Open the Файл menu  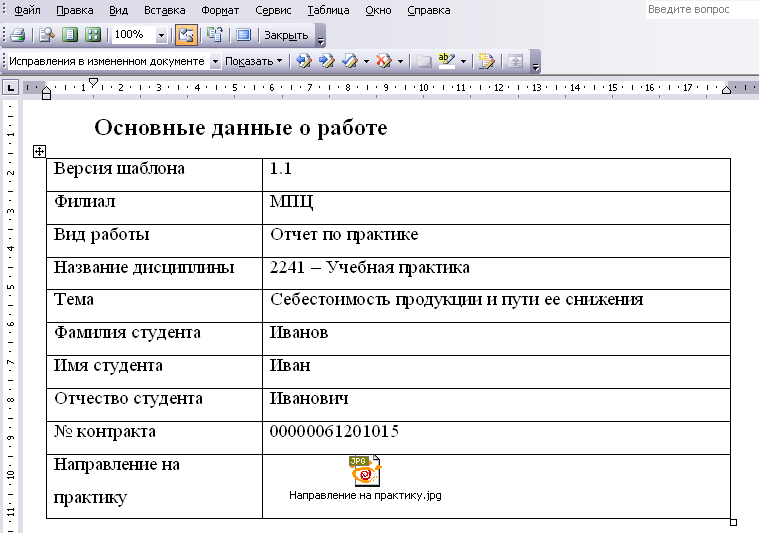(27, 10)
